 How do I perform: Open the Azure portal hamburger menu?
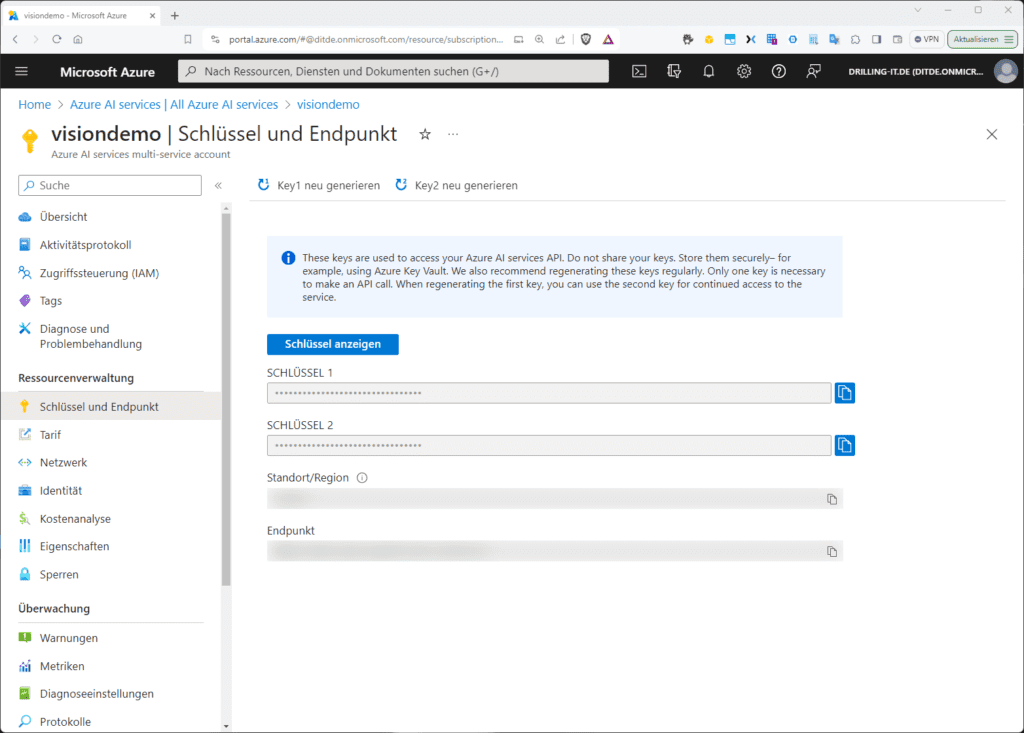(22, 71)
